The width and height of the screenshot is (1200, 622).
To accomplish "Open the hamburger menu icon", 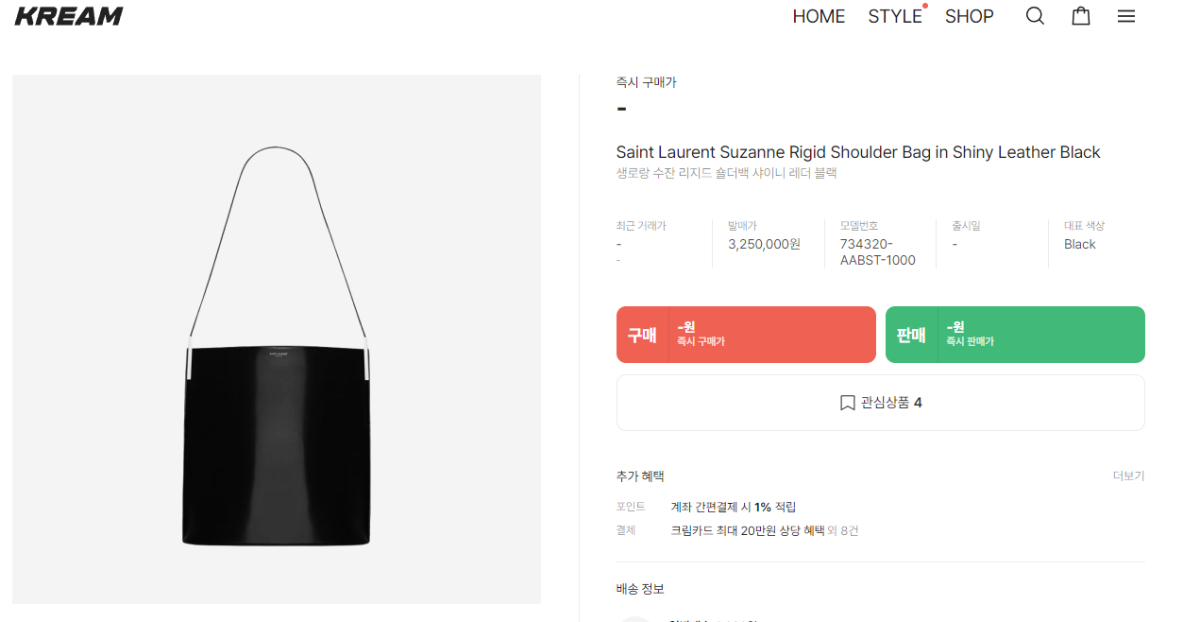I will tap(1126, 16).
